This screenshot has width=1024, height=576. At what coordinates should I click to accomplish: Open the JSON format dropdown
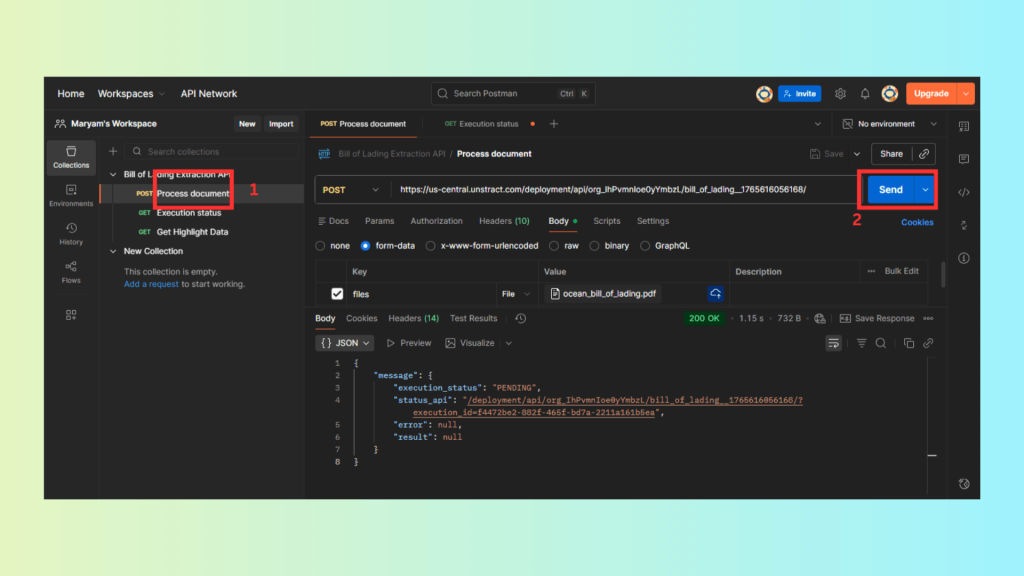pos(346,343)
